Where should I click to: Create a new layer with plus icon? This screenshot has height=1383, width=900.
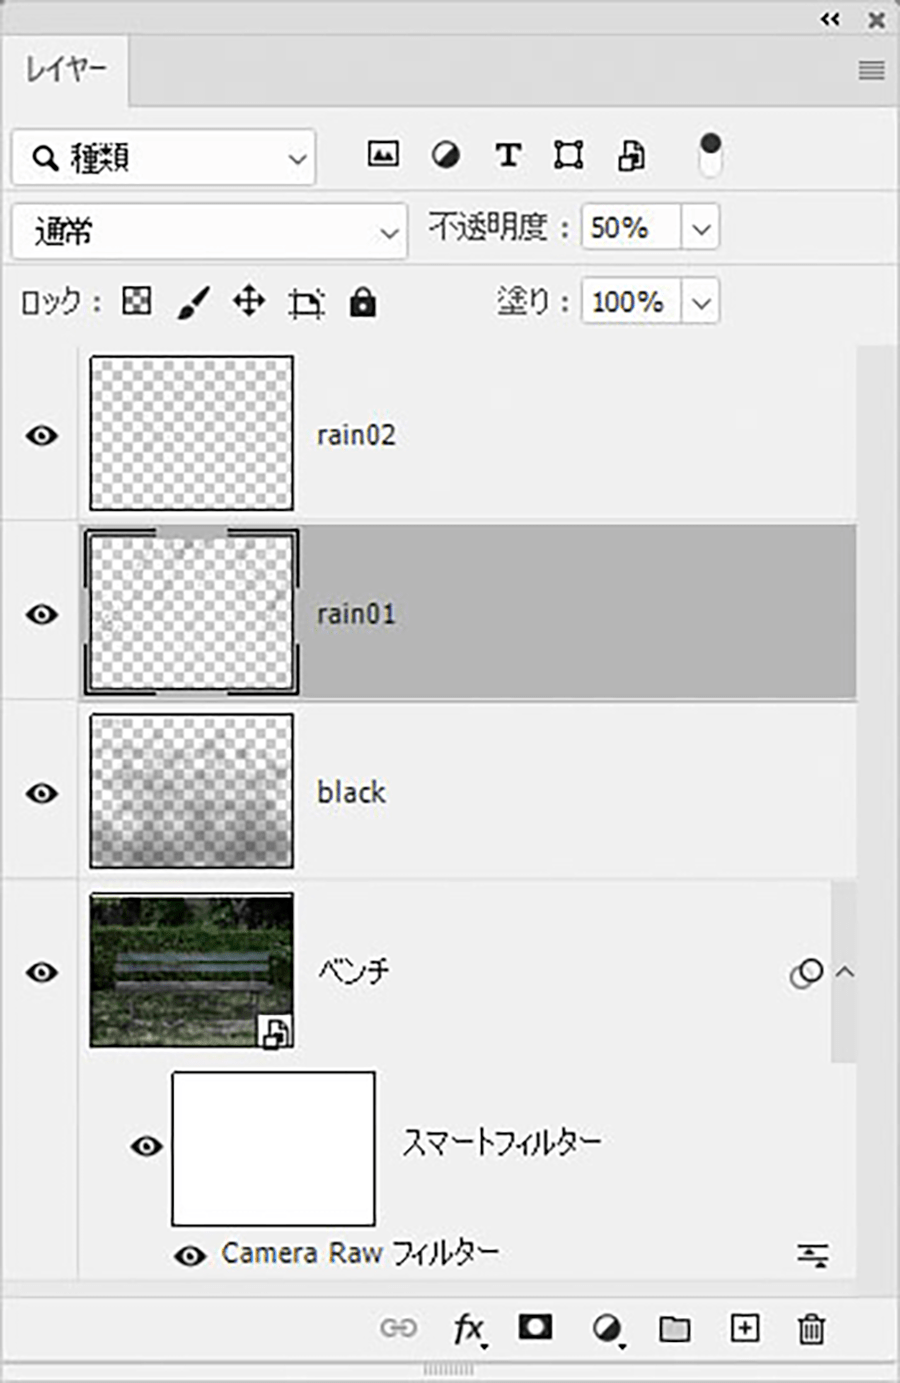[x=745, y=1328]
